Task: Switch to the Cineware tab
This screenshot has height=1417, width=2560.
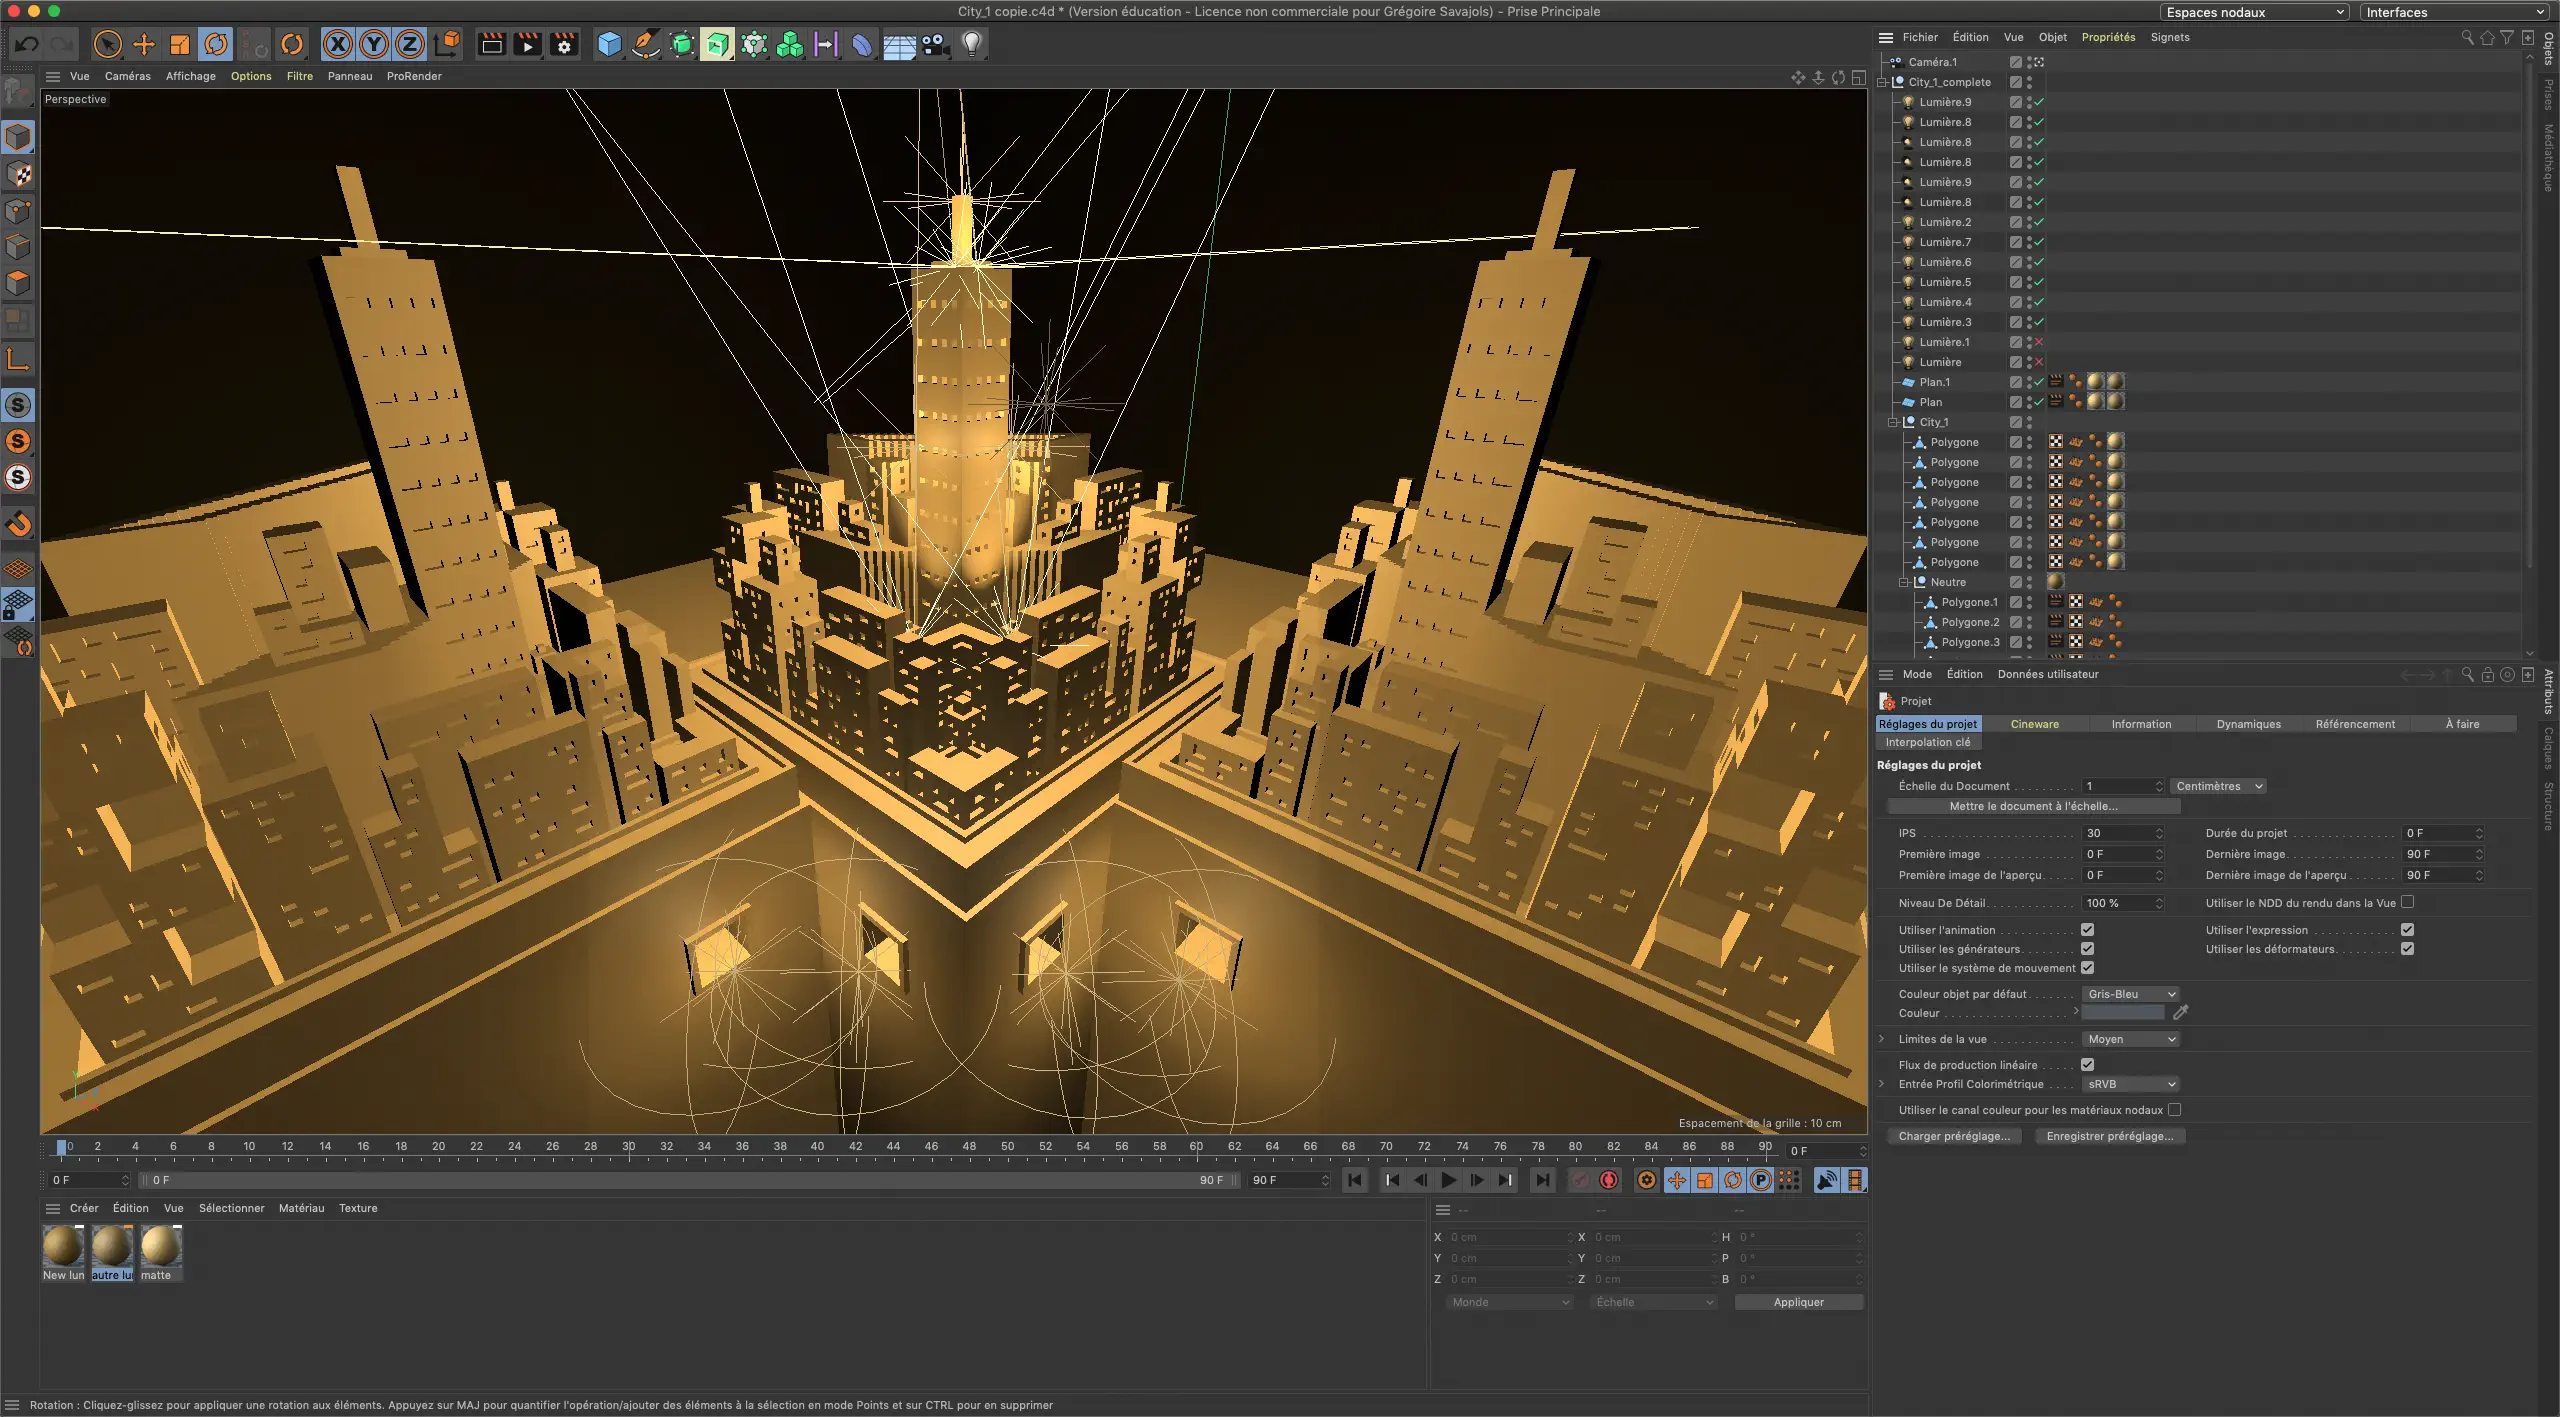Action: (2034, 724)
